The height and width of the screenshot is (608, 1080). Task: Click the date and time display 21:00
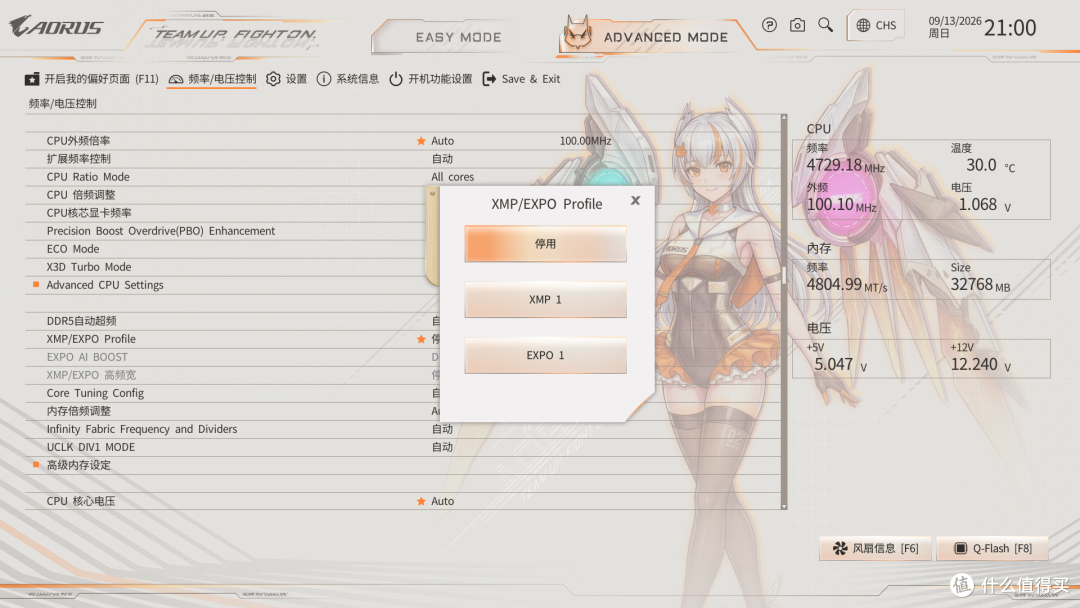point(982,27)
